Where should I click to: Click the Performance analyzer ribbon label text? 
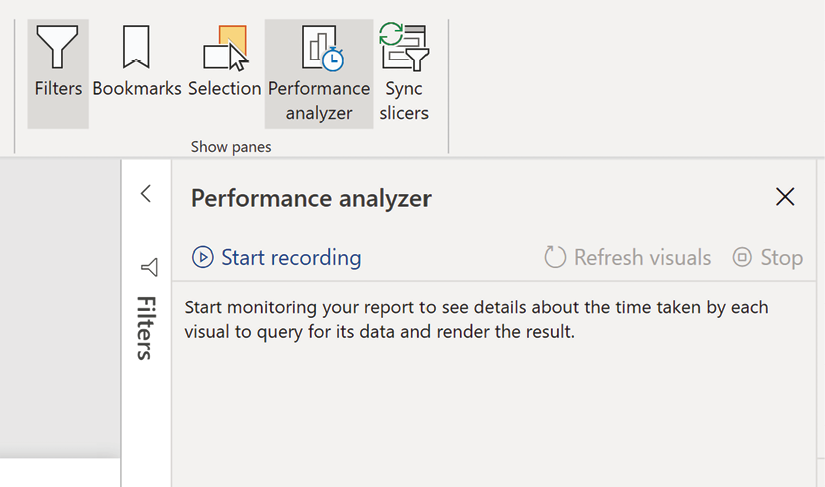(319, 100)
